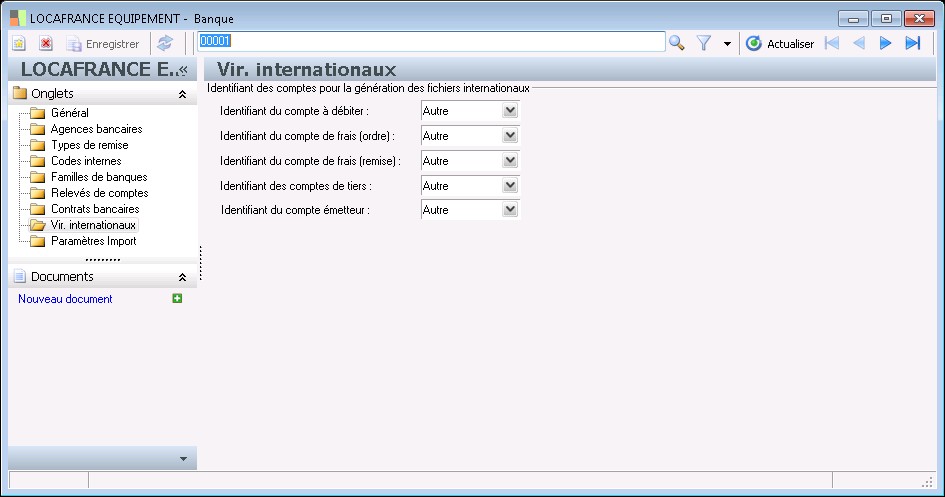
Task: Click the Codes internes folder icon
Action: pos(37,161)
